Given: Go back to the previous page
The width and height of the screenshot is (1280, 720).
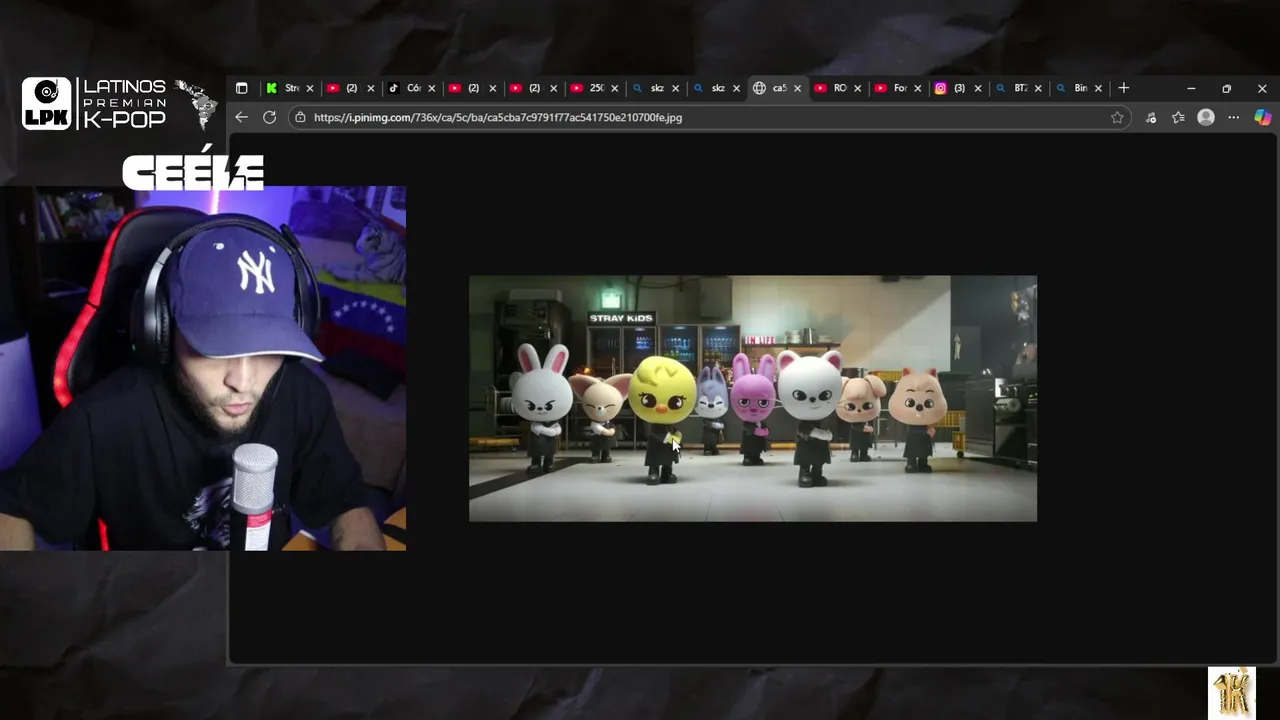Looking at the screenshot, I should coord(241,117).
